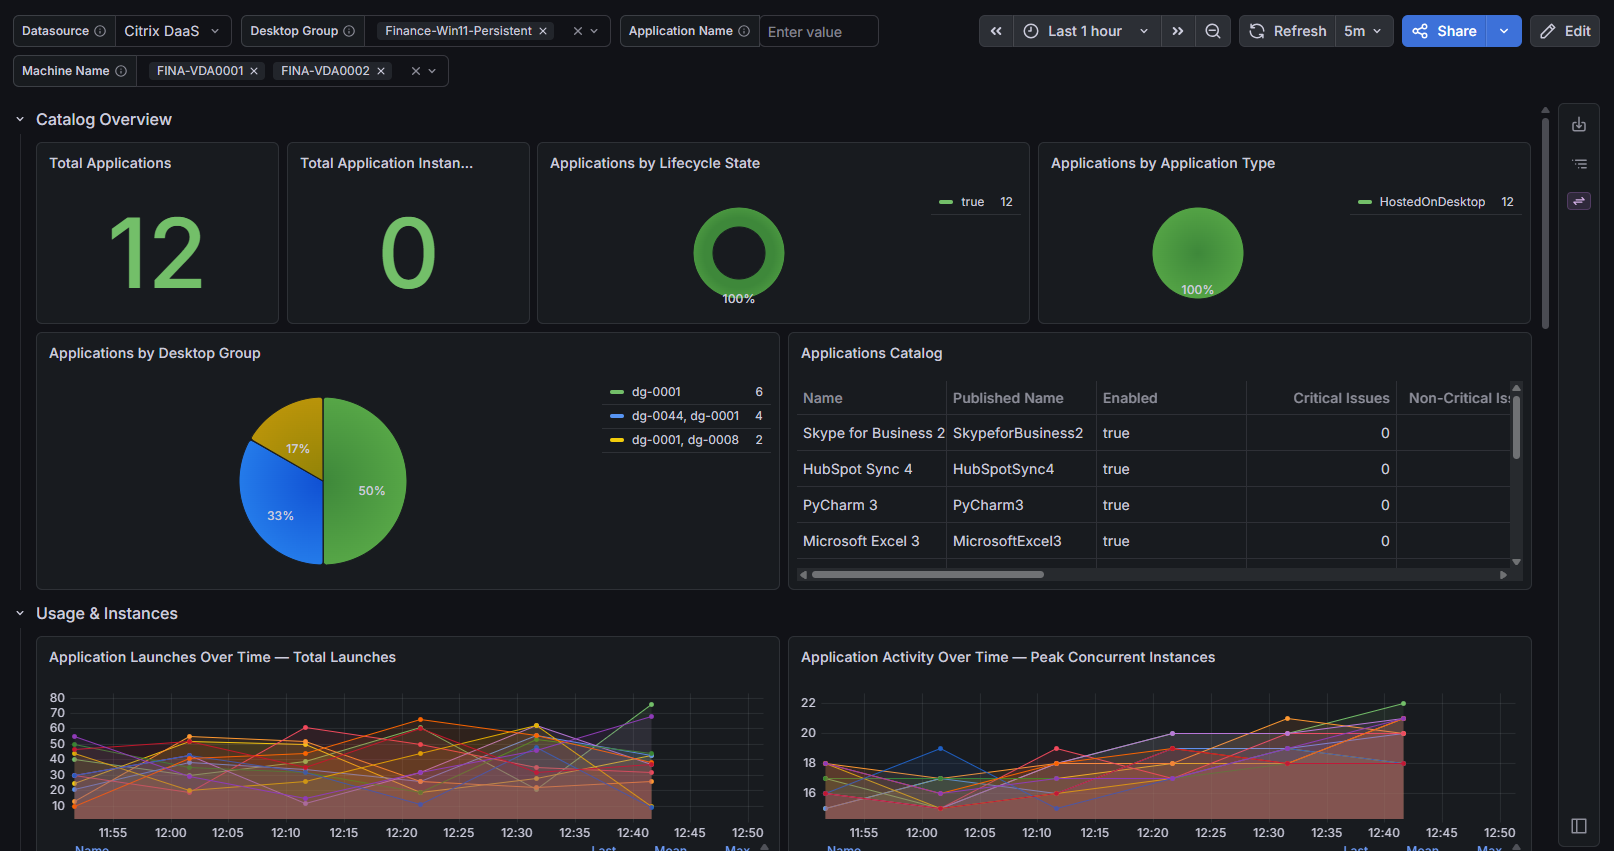Open Applications by Lifecycle State panel title

pos(655,163)
